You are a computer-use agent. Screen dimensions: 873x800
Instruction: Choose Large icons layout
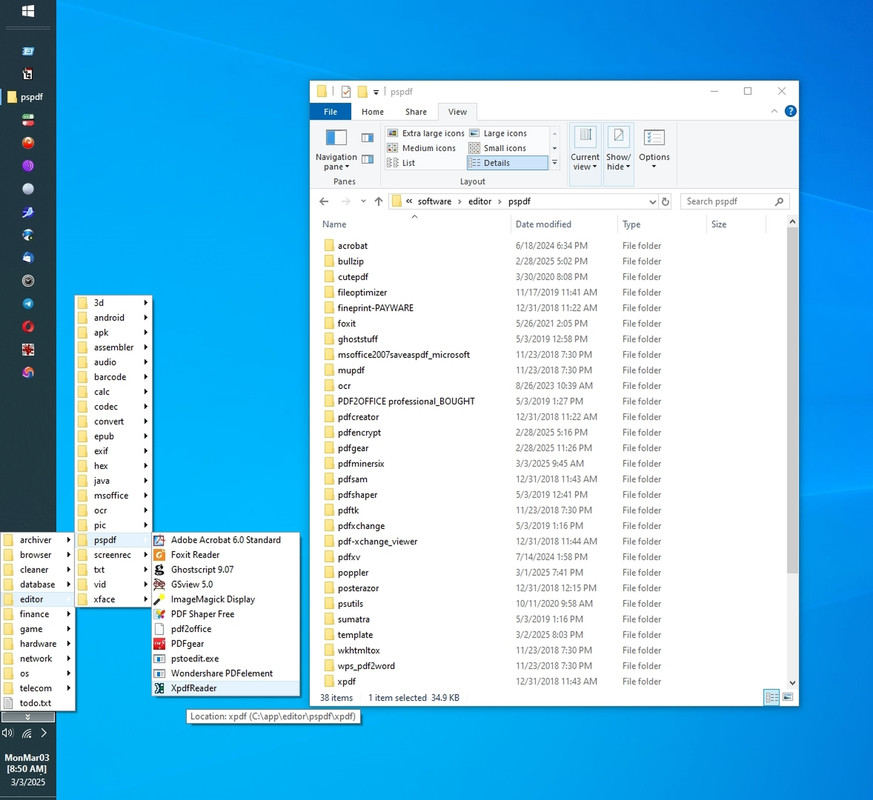pyautogui.click(x=498, y=133)
